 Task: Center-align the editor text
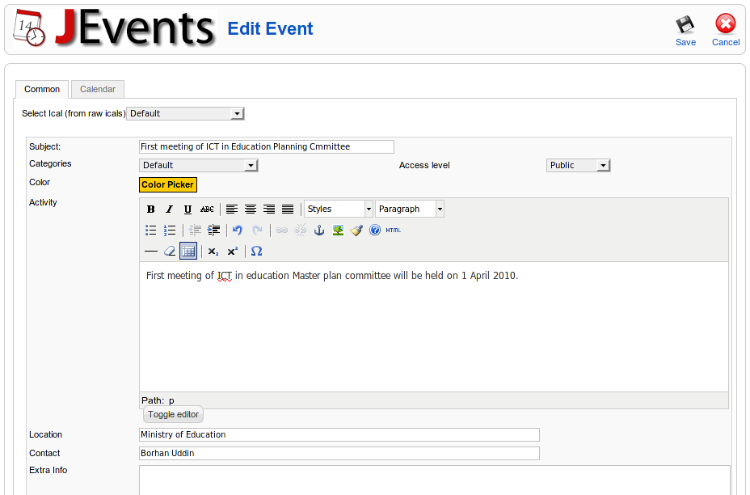(x=251, y=209)
